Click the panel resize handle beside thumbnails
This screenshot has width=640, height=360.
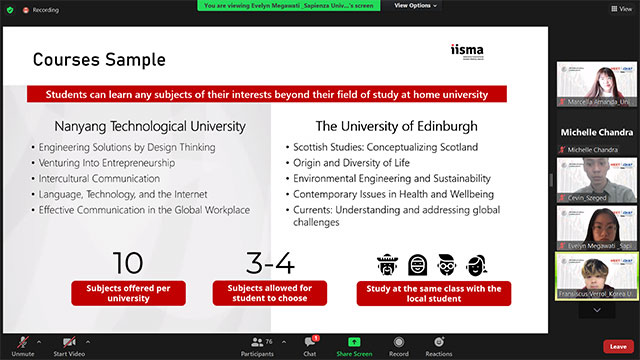pyautogui.click(x=551, y=180)
